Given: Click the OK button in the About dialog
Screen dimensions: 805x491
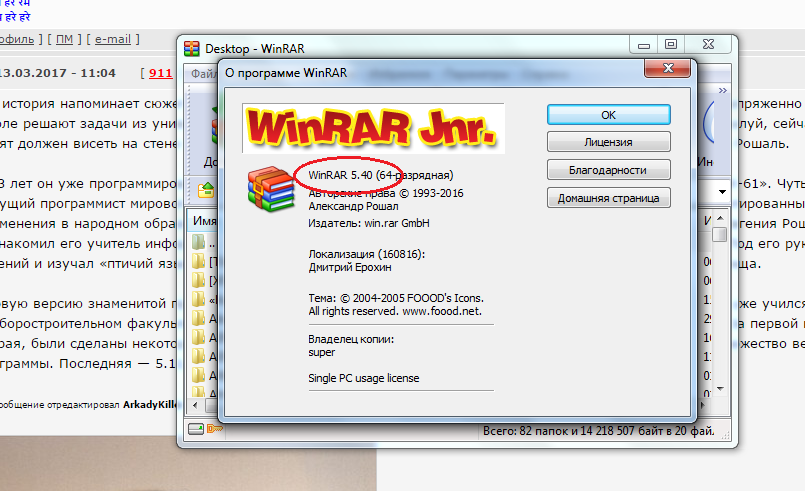Looking at the screenshot, I should tap(608, 115).
